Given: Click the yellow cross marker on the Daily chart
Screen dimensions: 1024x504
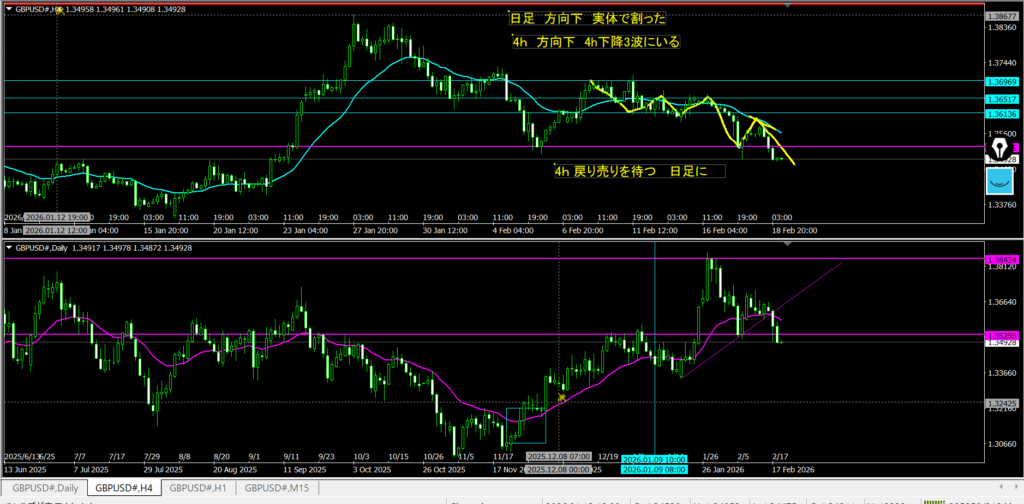Looking at the screenshot, I should pos(562,397).
